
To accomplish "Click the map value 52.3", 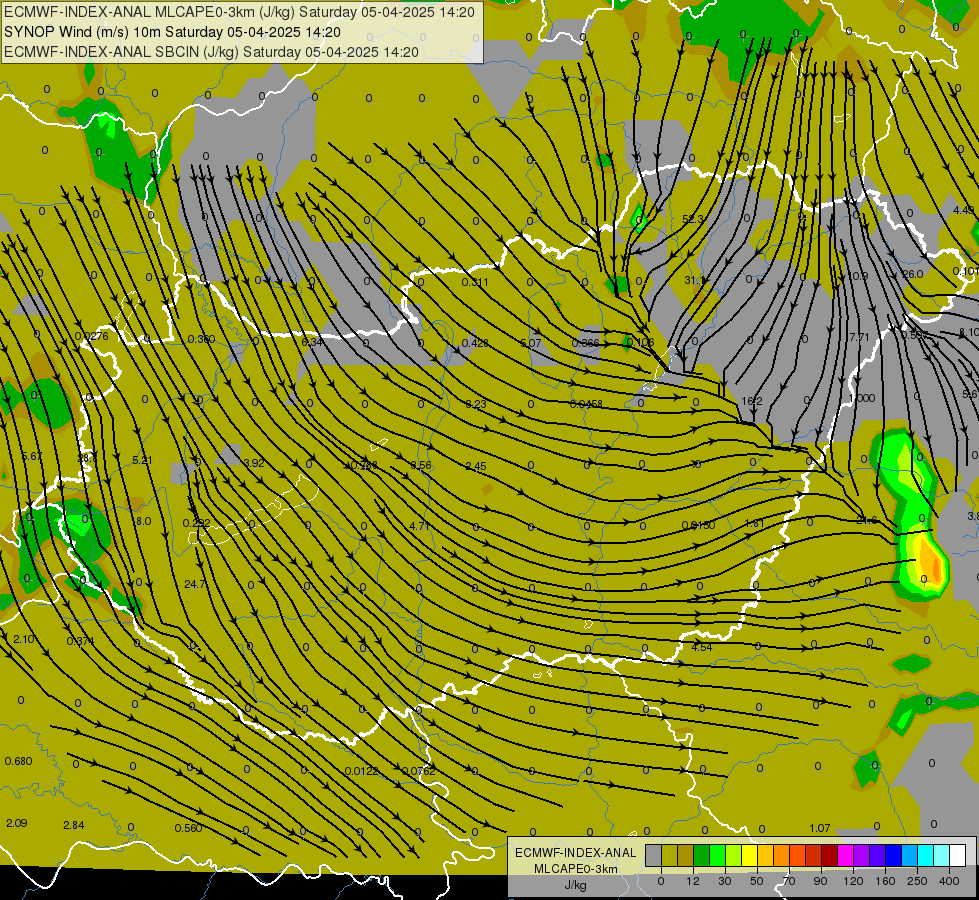I will 693,219.
